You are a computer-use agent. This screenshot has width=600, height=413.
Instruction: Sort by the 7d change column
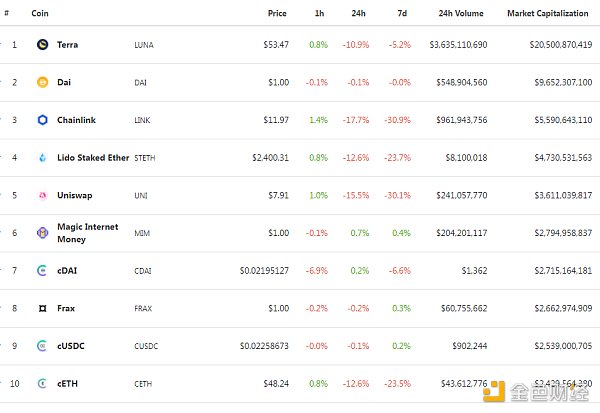pos(402,13)
